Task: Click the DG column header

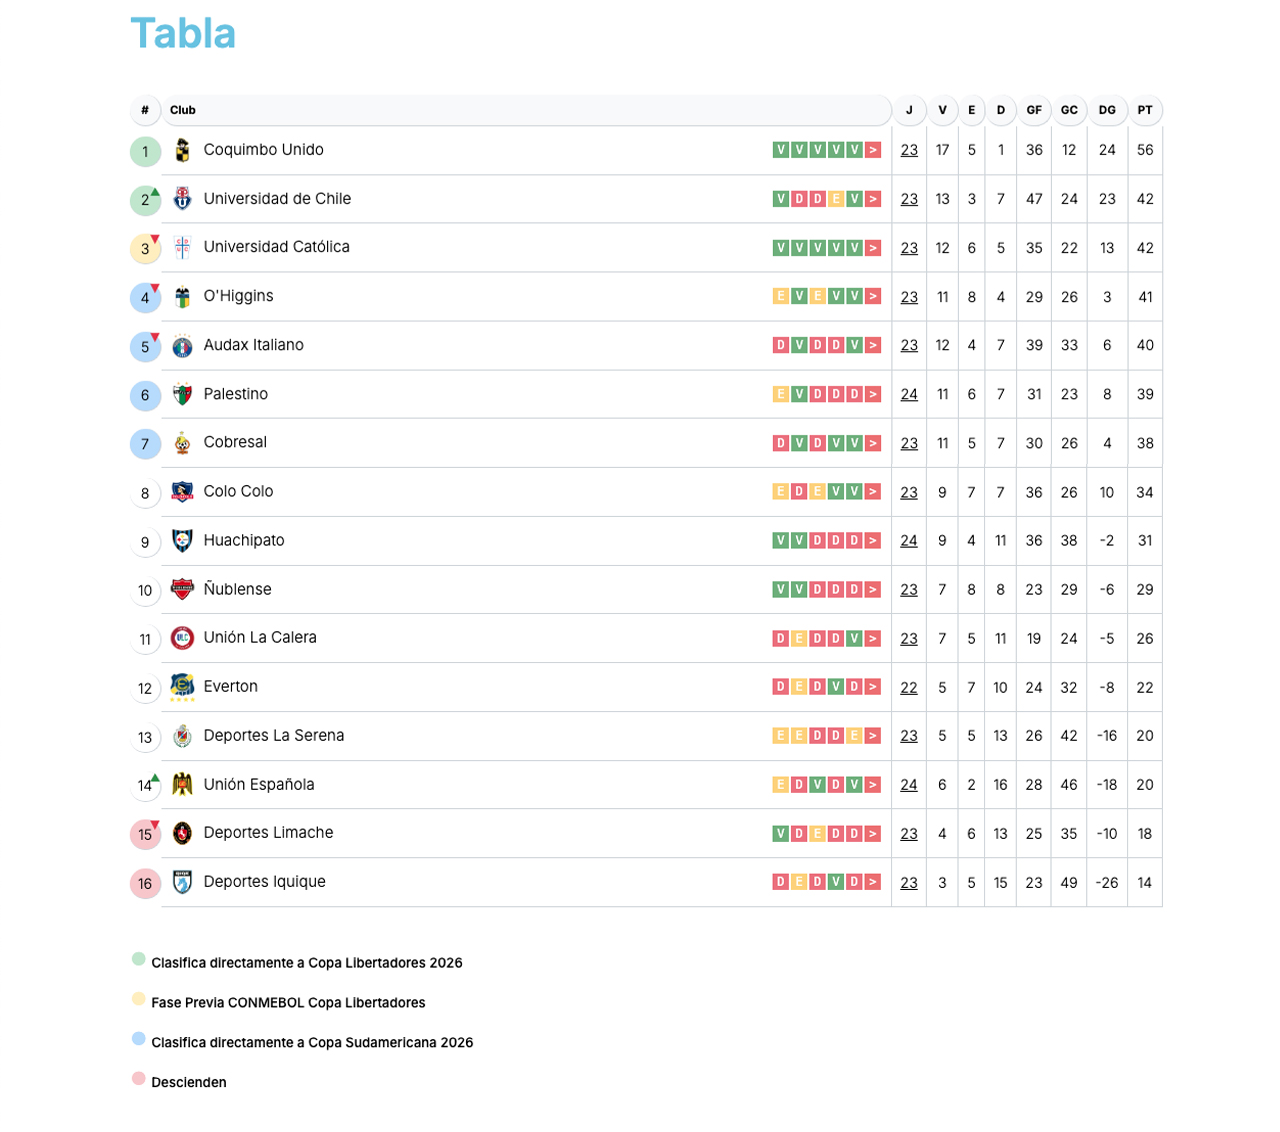Action: [x=1107, y=110]
